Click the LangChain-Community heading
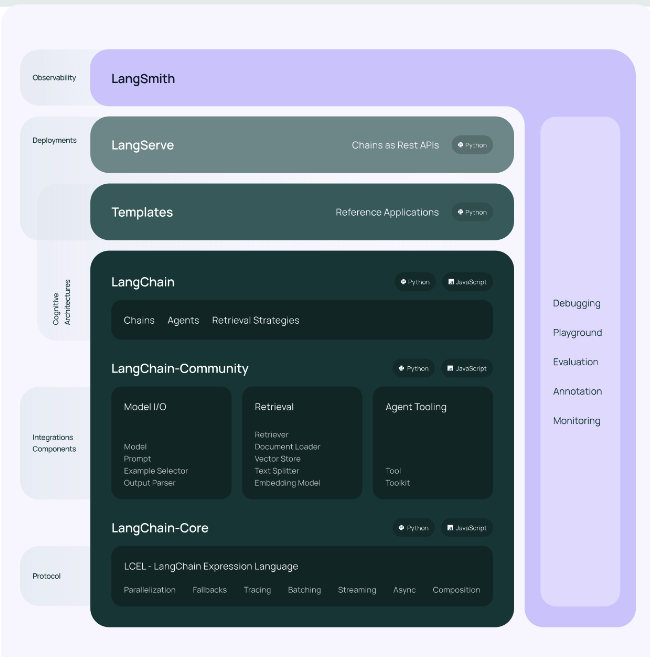650x657 pixels. pyautogui.click(x=180, y=369)
